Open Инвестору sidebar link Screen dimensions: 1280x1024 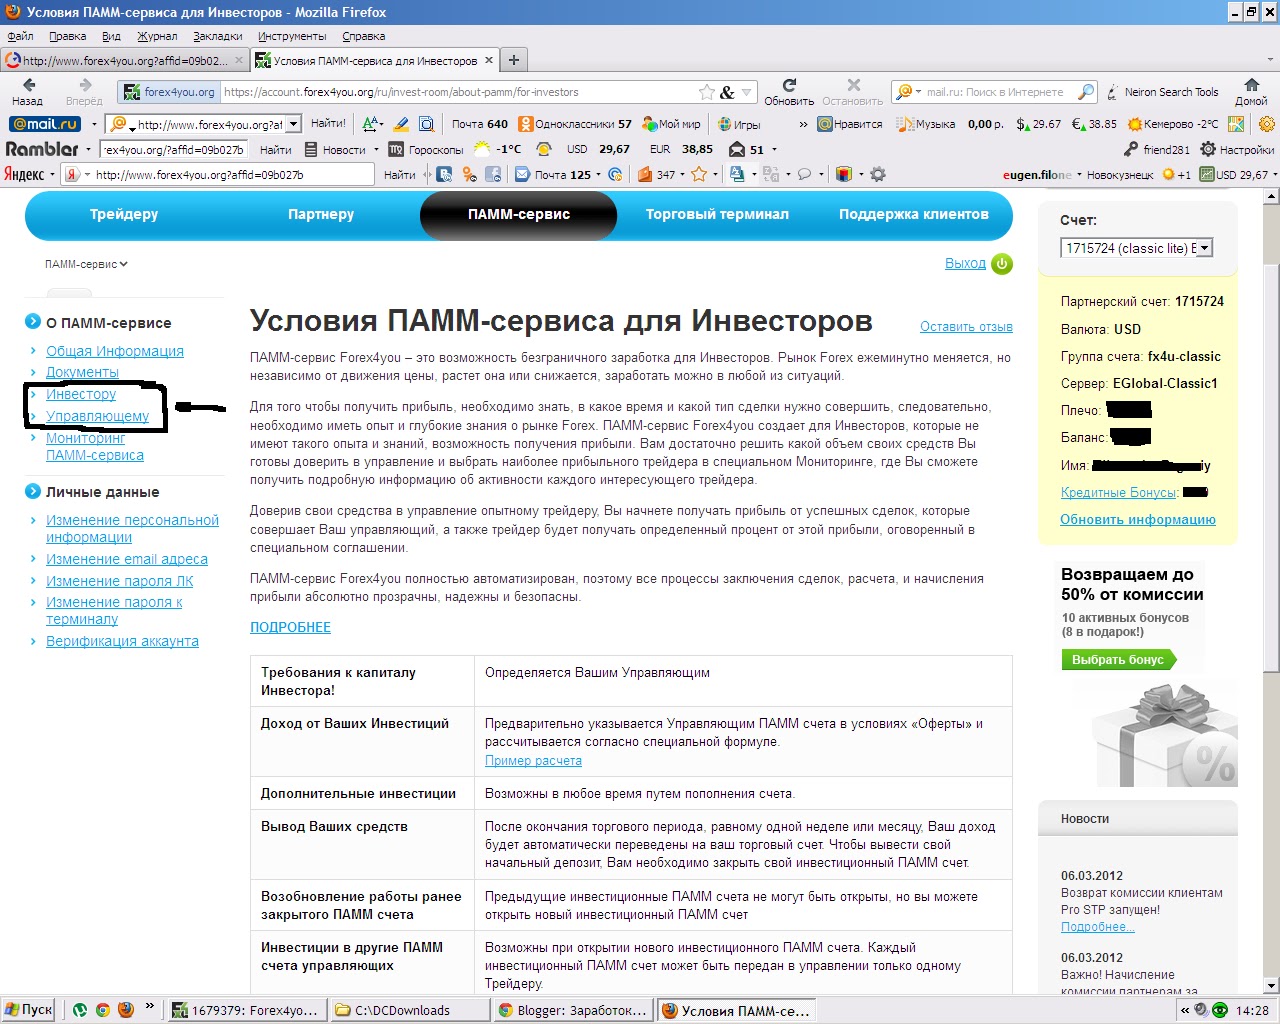tap(81, 394)
